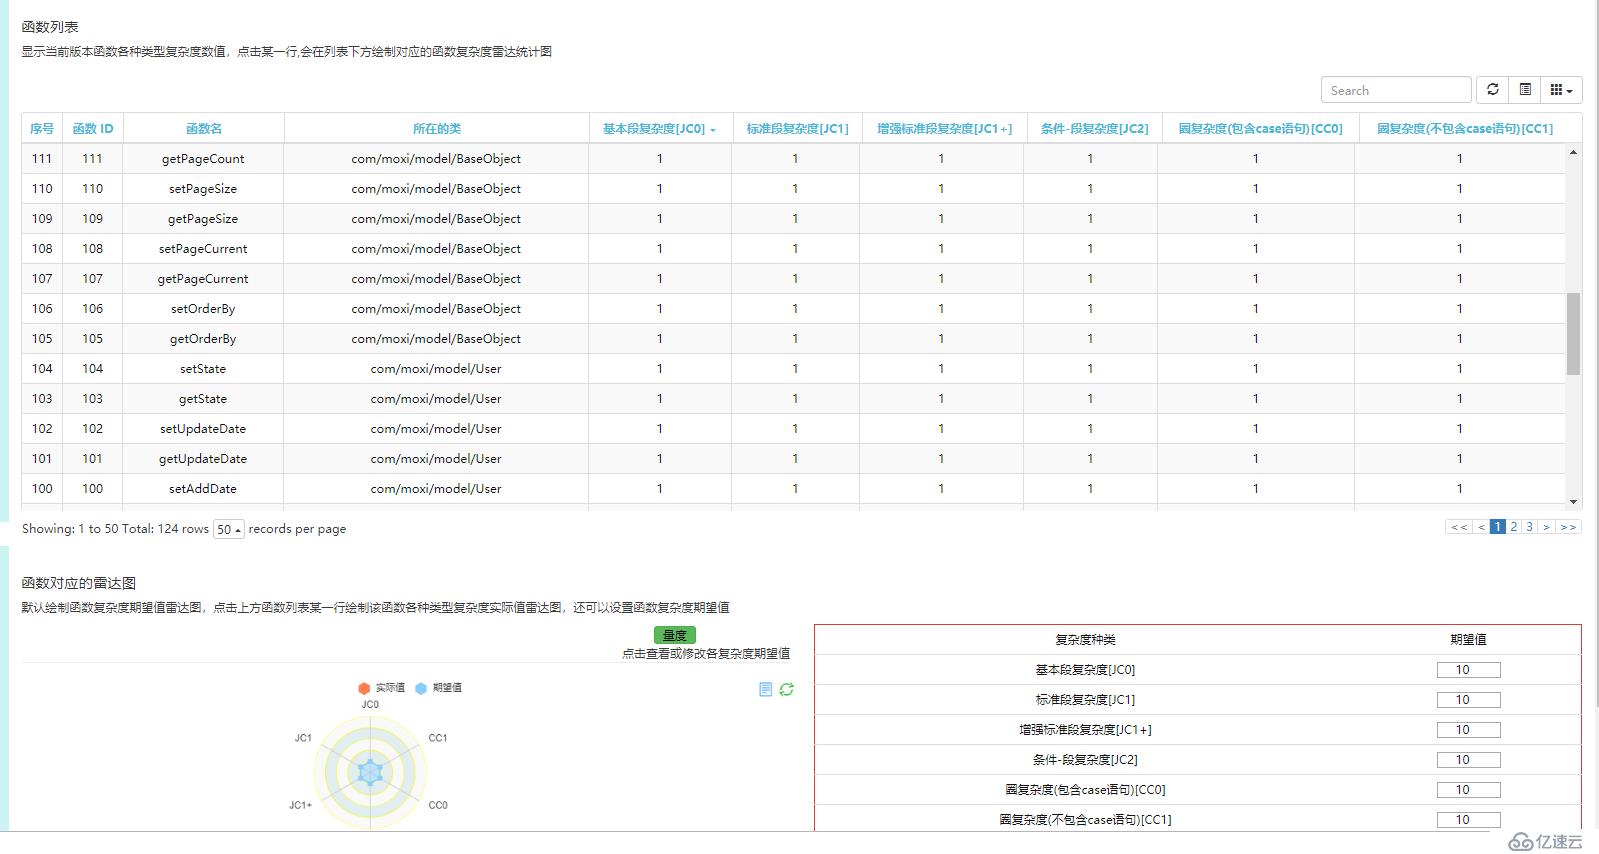This screenshot has width=1599, height=854.
Task: Toggle 期望值 legend series in radar chart
Action: (439, 688)
